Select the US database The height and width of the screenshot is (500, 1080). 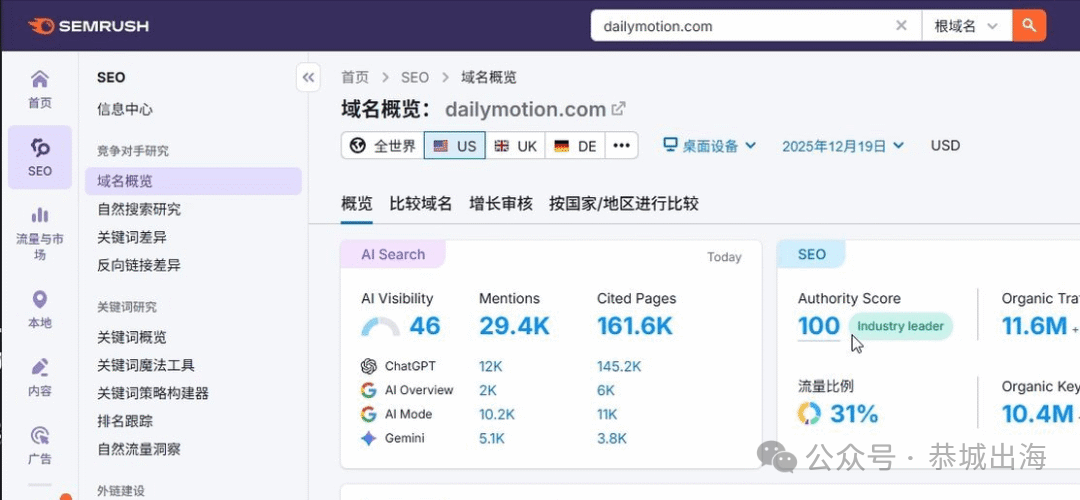[455, 145]
